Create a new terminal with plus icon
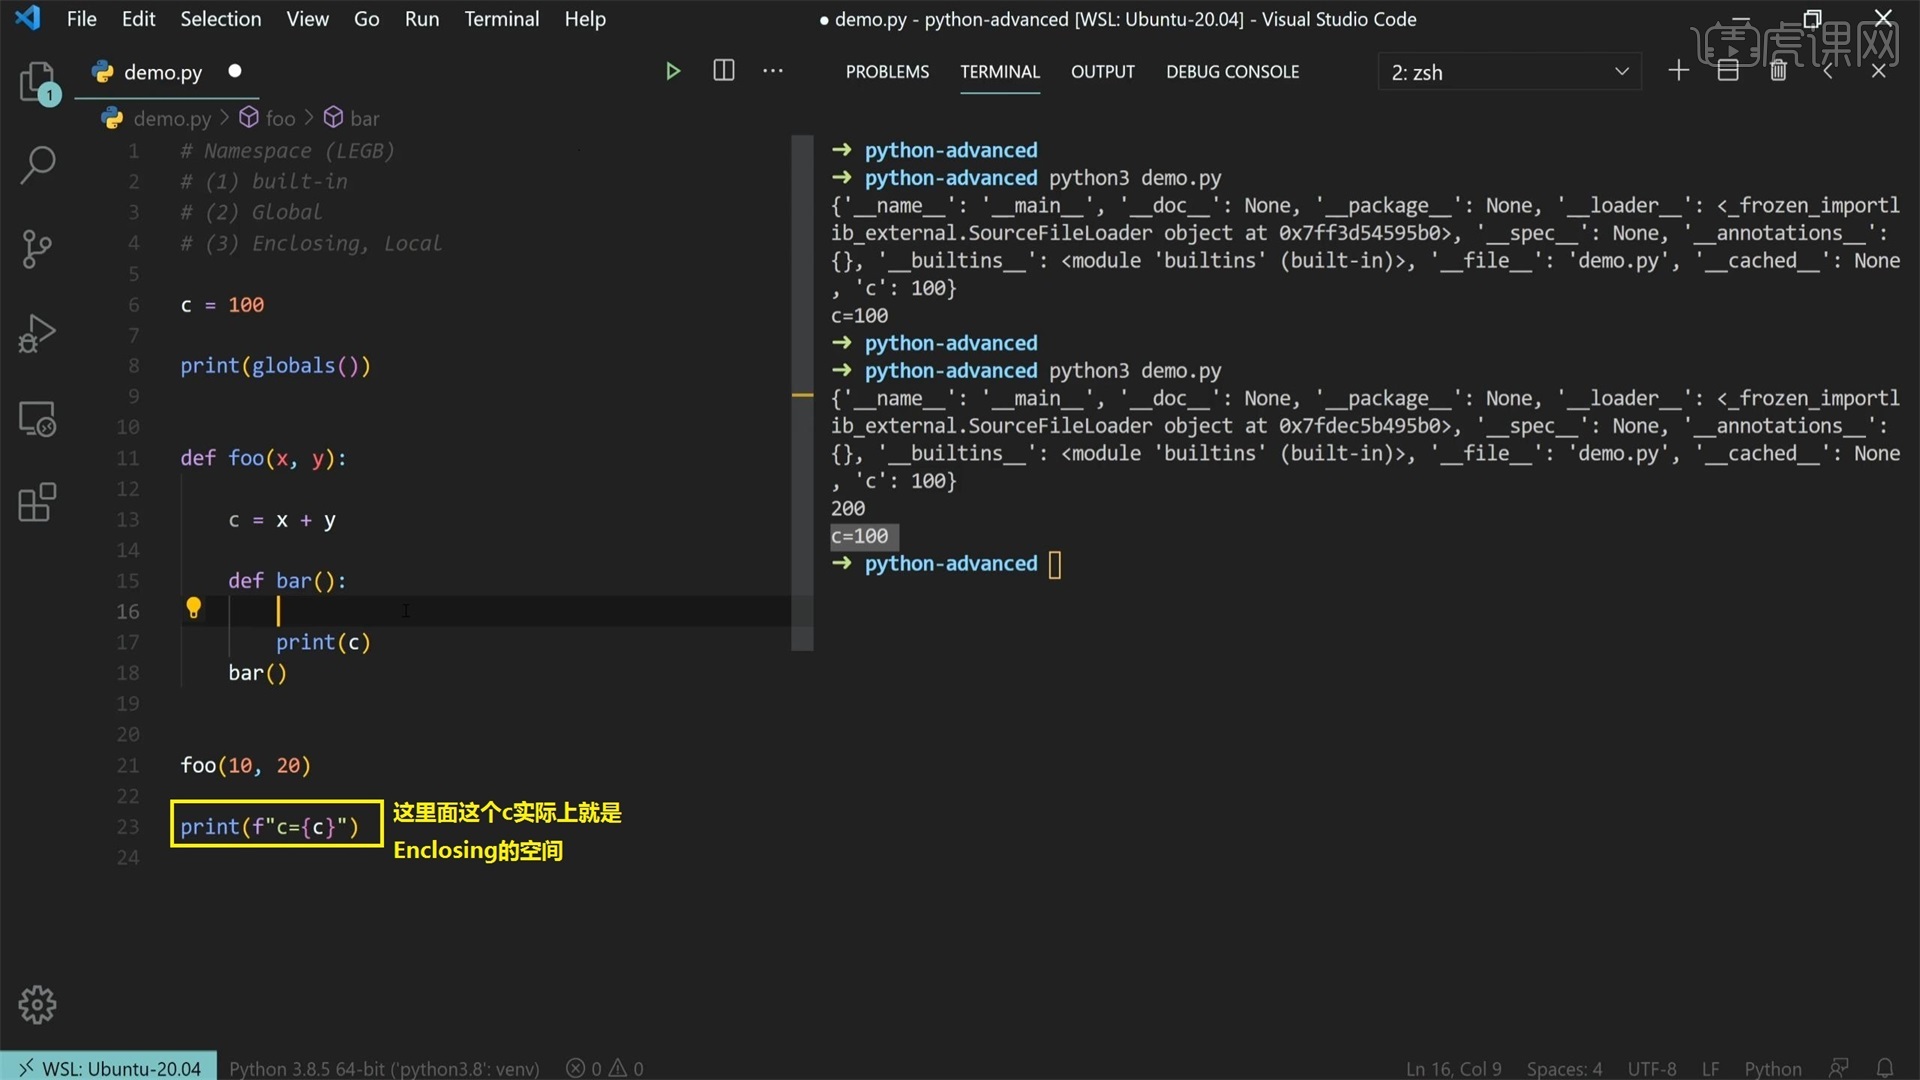Viewport: 1920px width, 1080px height. 1679,70
